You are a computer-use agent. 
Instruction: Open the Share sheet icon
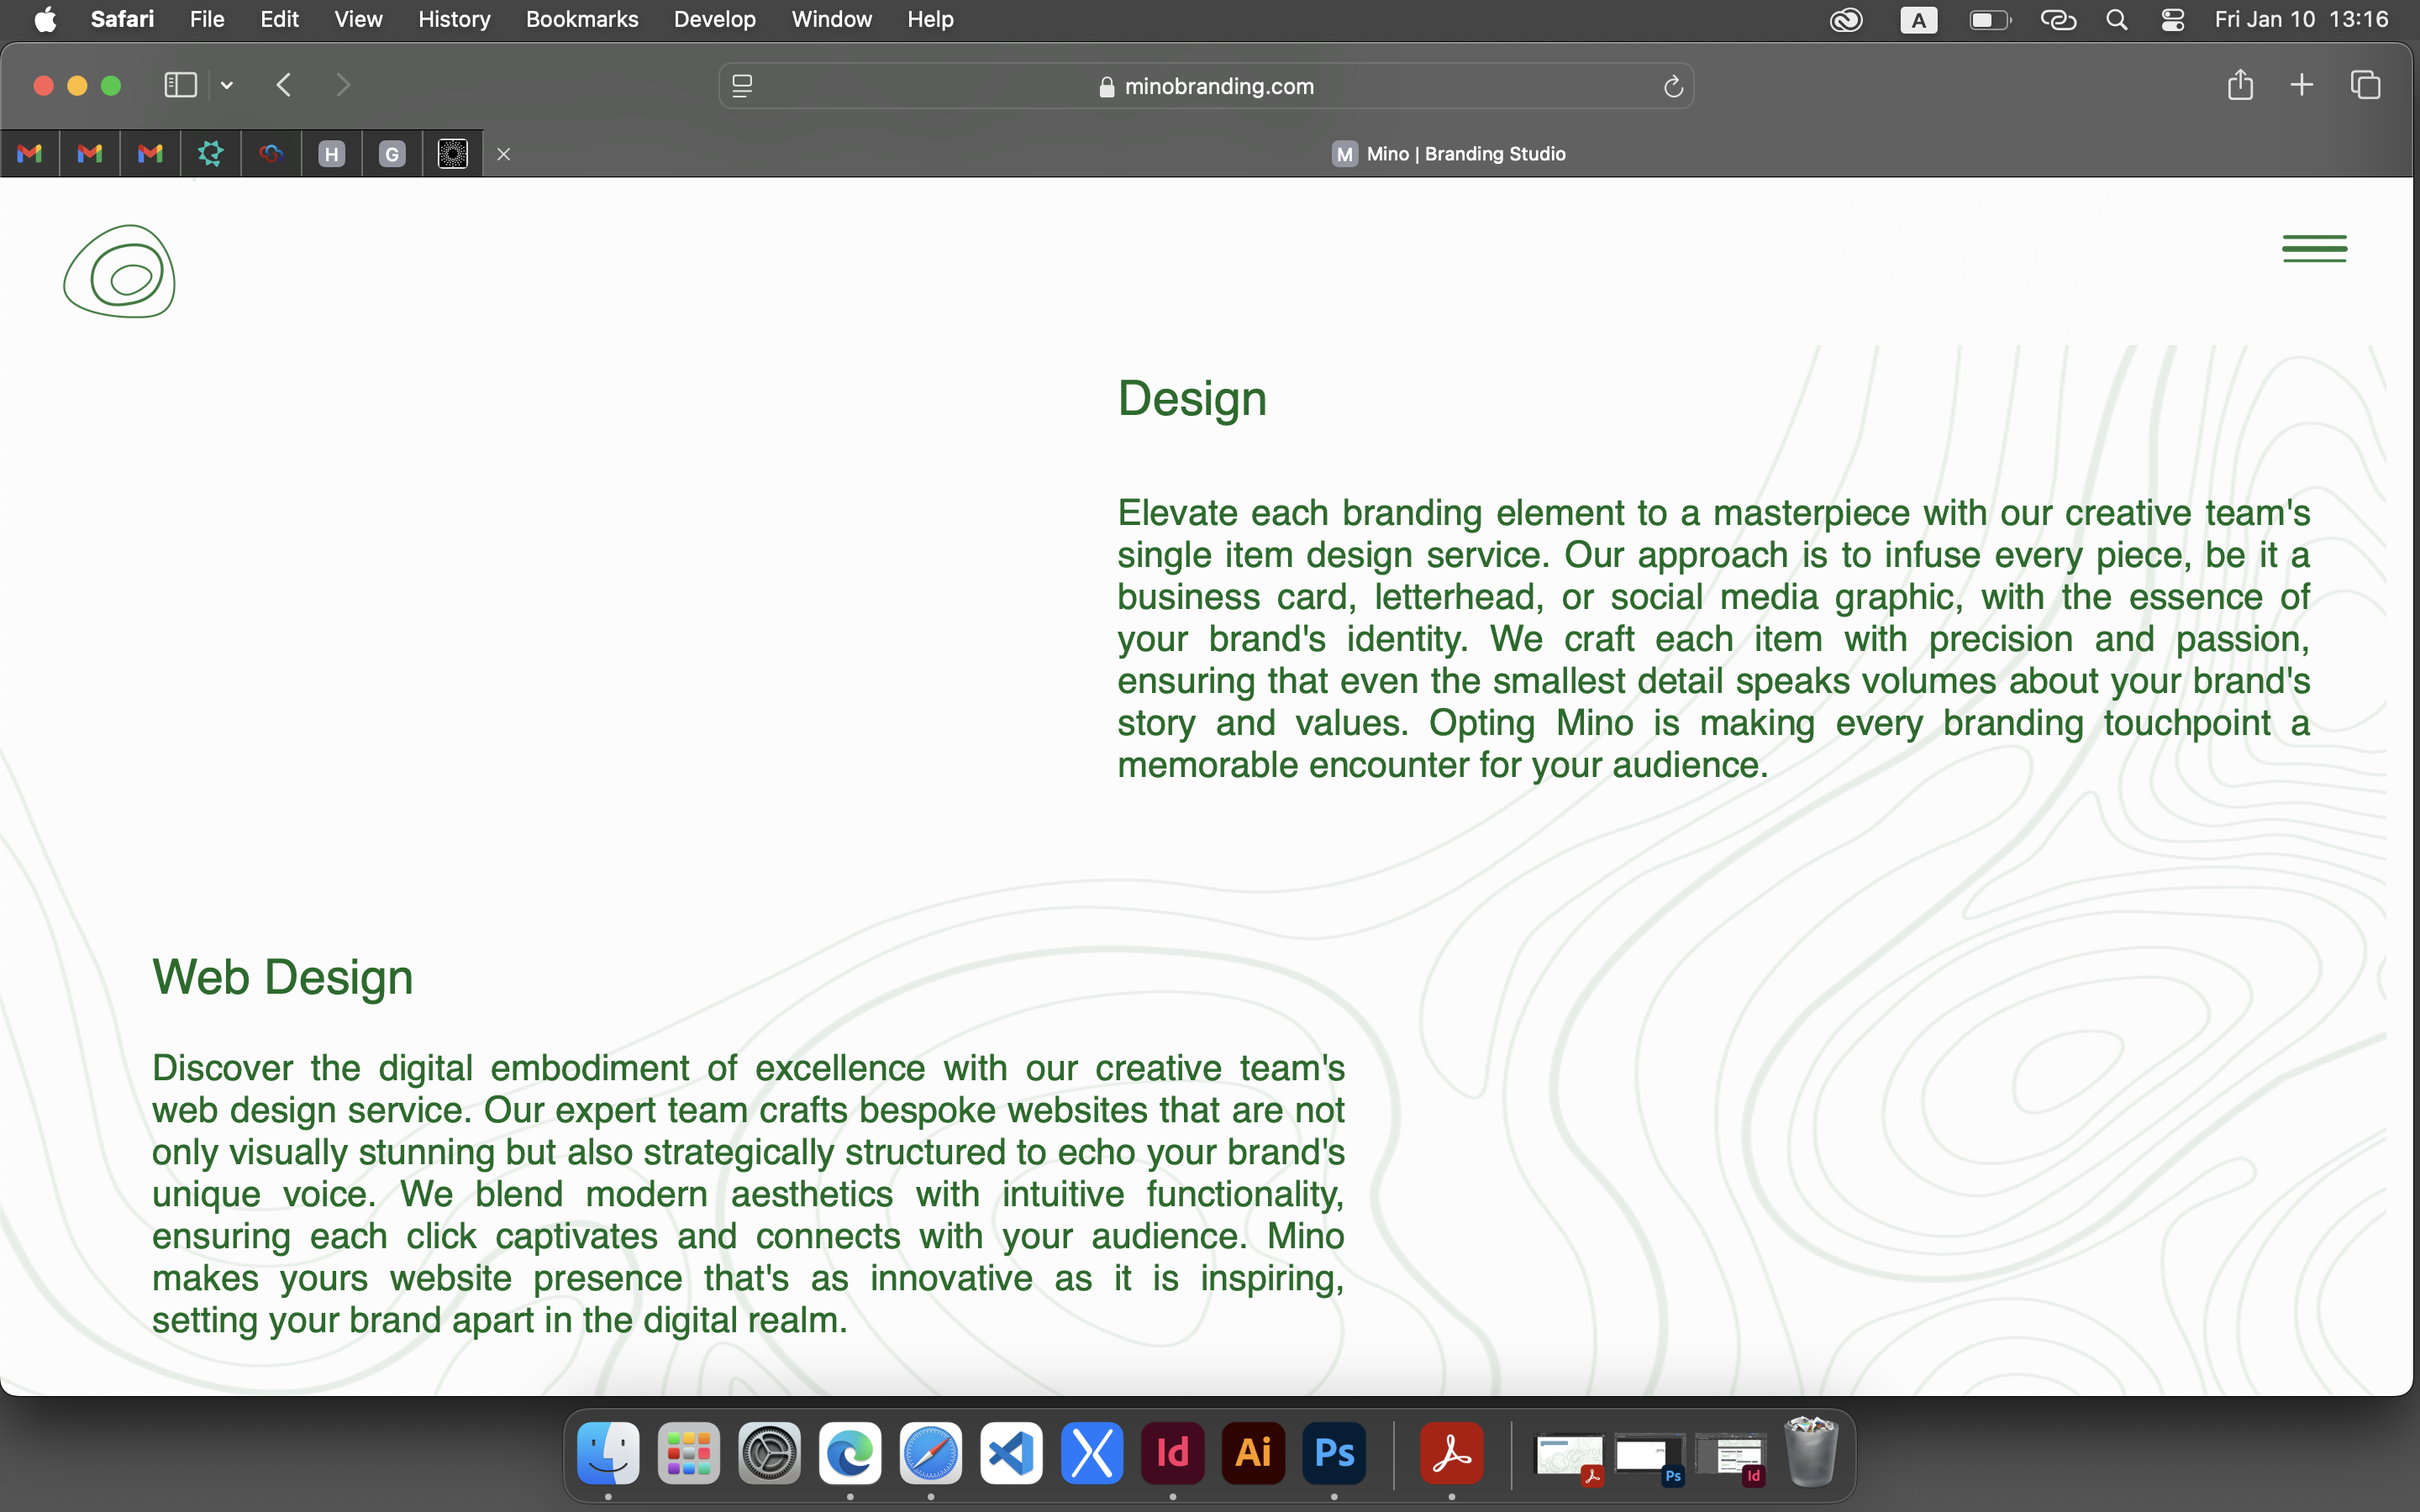point(2240,85)
